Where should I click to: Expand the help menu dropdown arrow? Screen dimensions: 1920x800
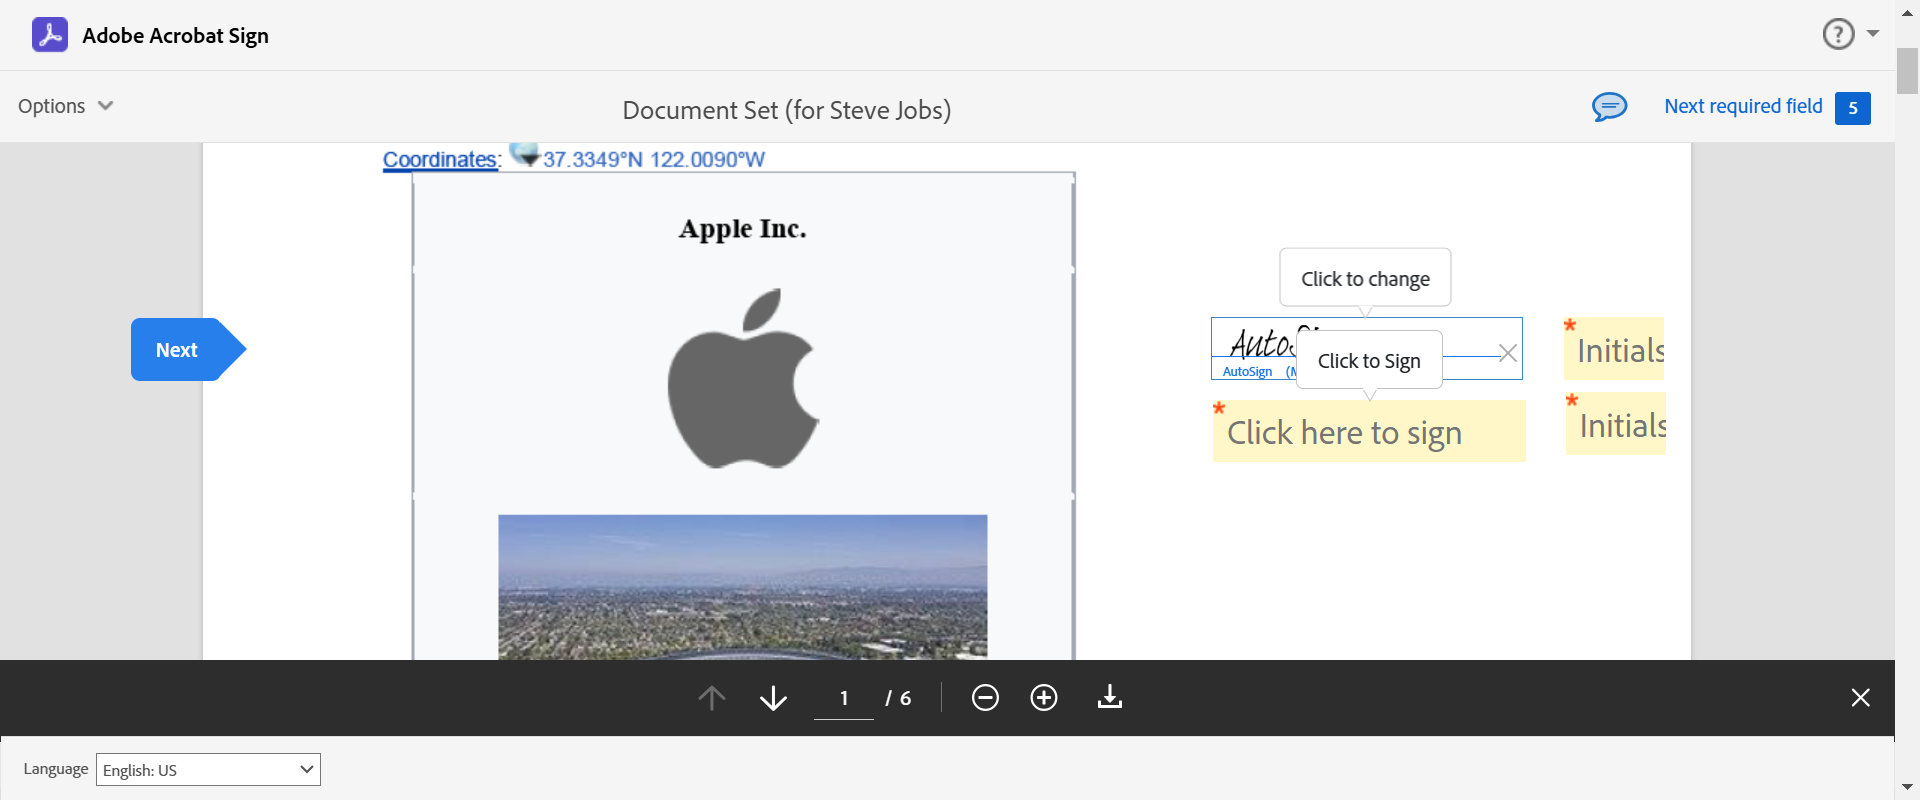pos(1873,34)
